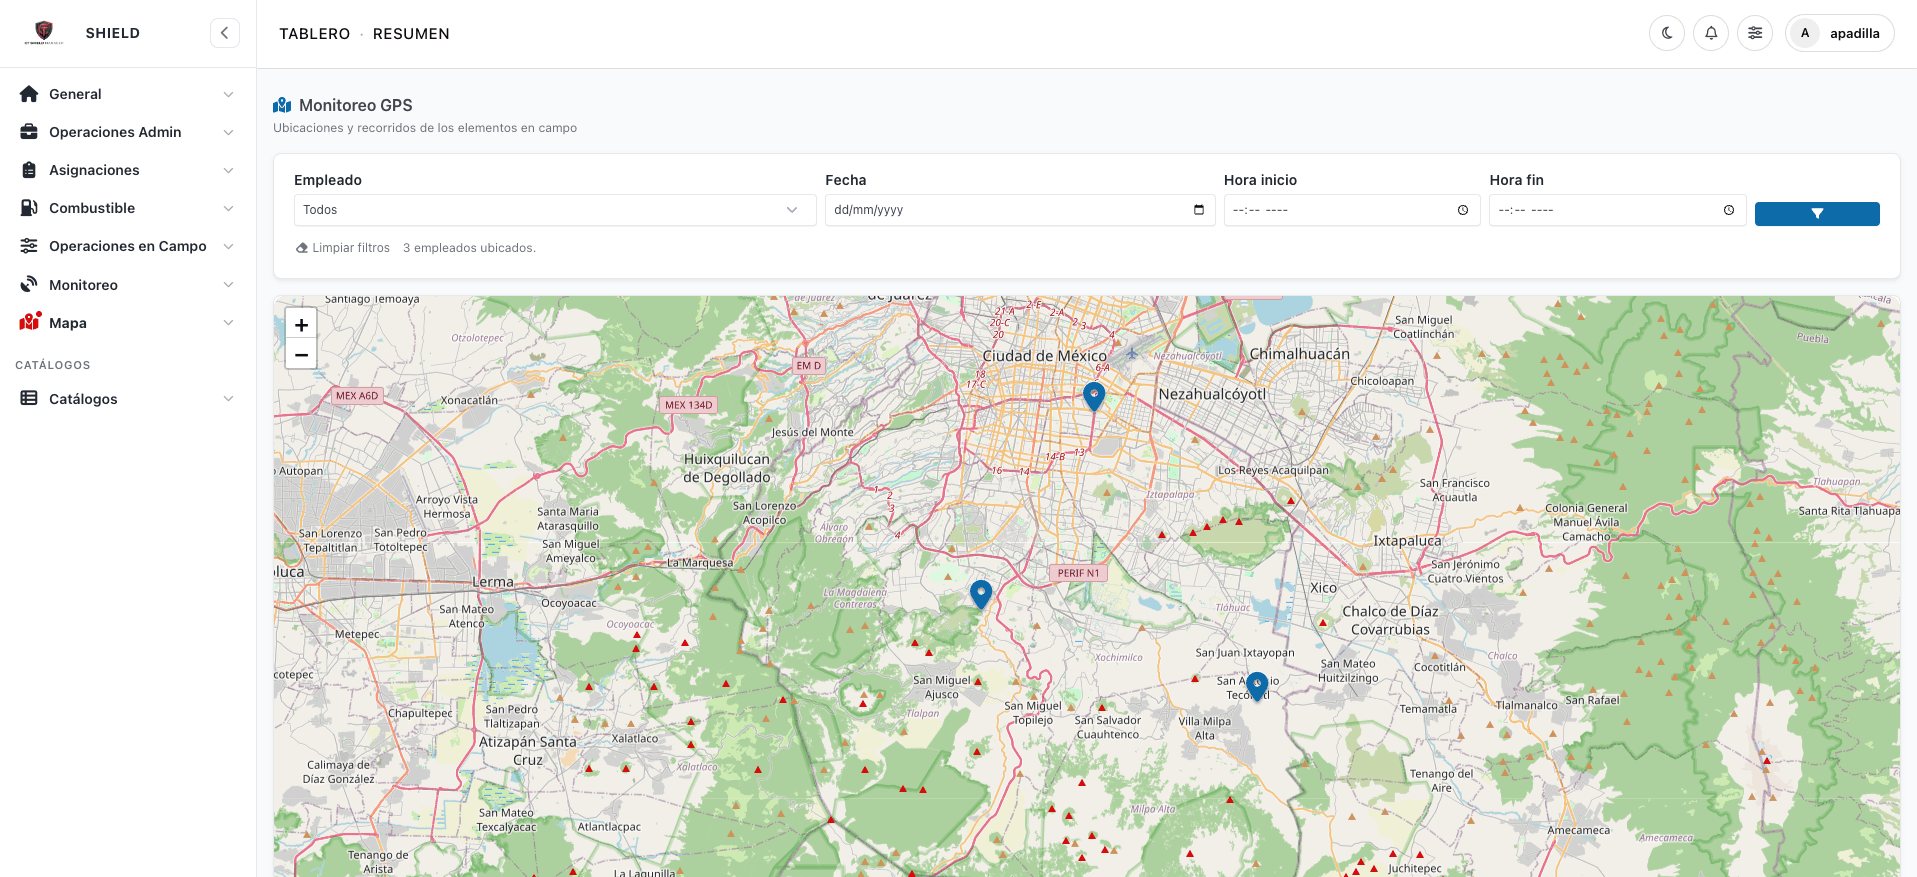The image size is (1917, 877).
Task: Collapse the sidebar with the chevron button
Action: (x=225, y=33)
